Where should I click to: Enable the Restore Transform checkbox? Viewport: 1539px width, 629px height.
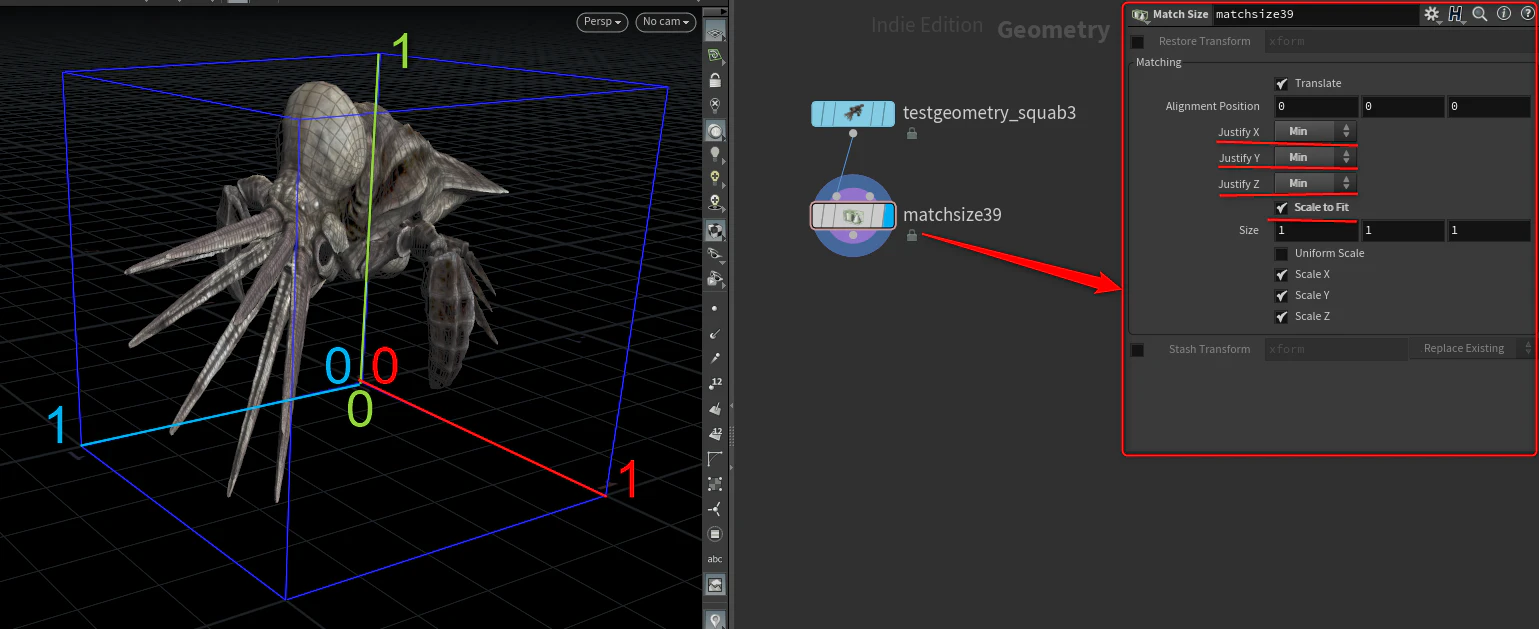pyautogui.click(x=1138, y=42)
